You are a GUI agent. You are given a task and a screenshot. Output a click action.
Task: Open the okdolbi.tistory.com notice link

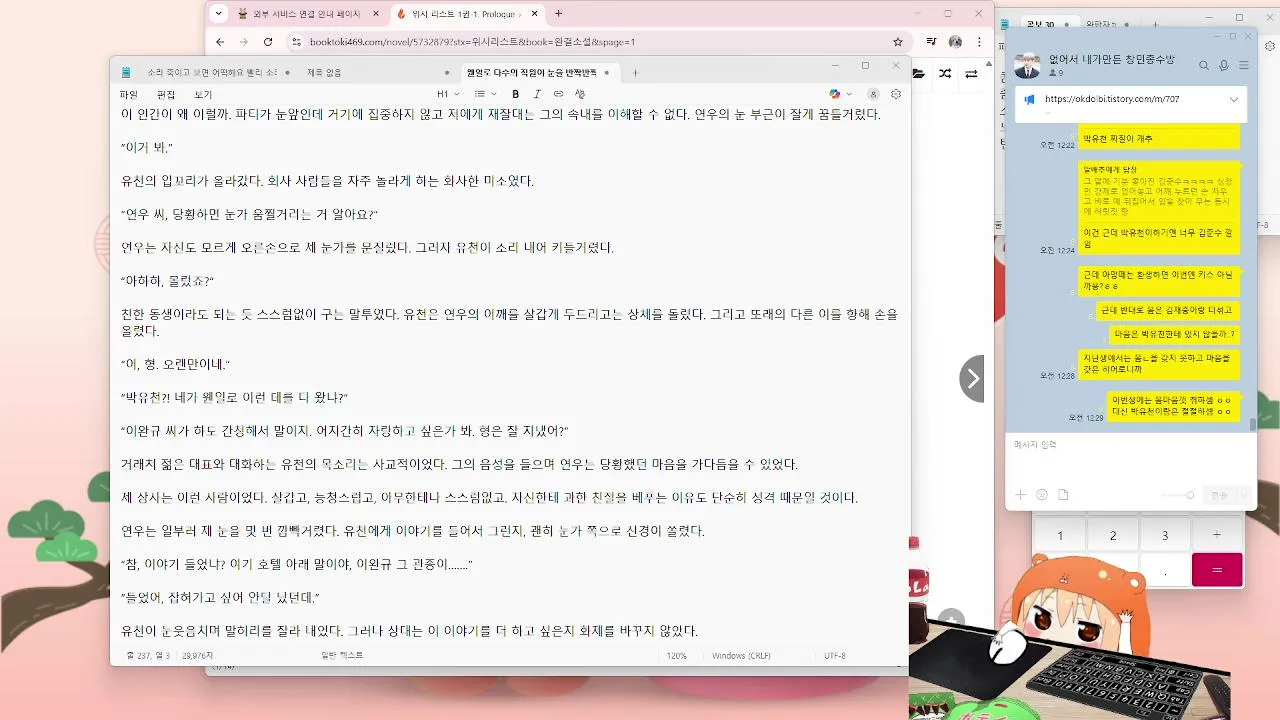pos(1112,100)
